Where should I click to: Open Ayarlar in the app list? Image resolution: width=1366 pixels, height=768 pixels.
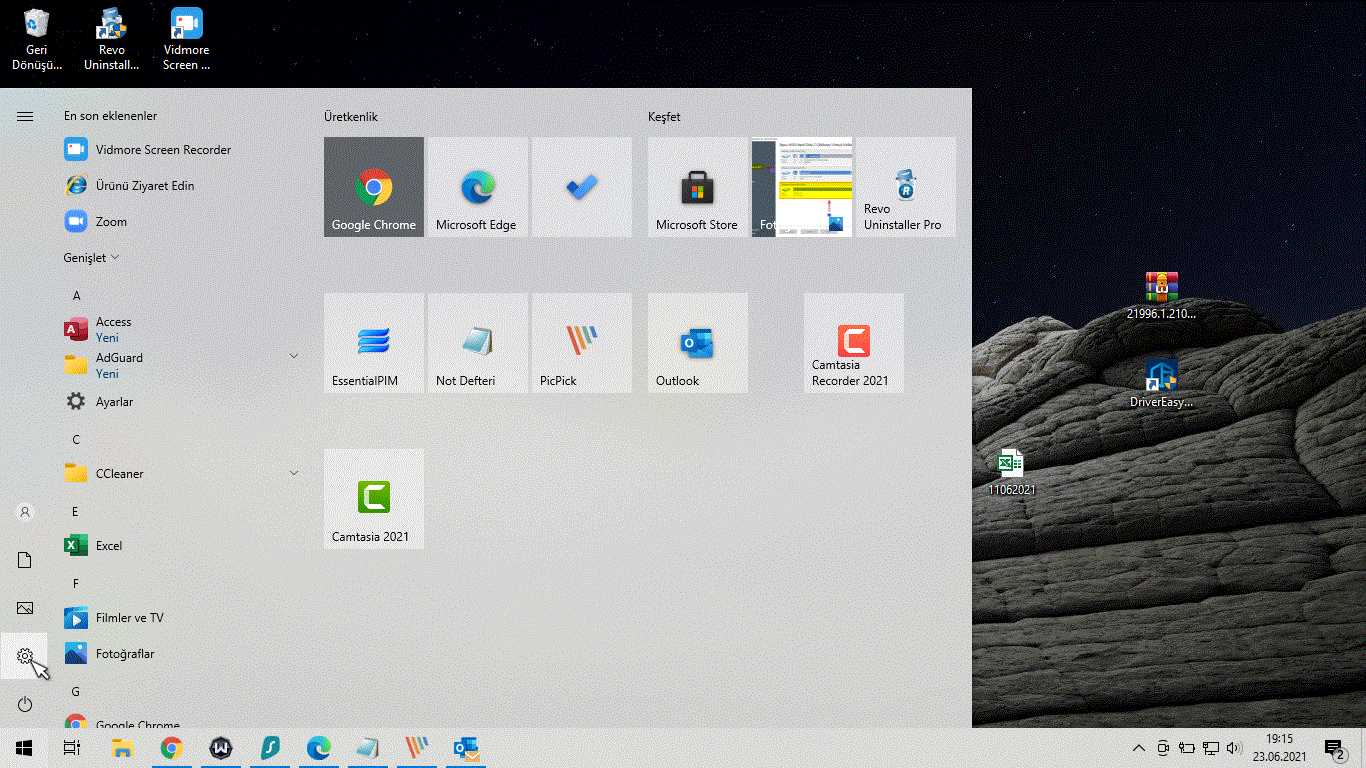click(180, 402)
